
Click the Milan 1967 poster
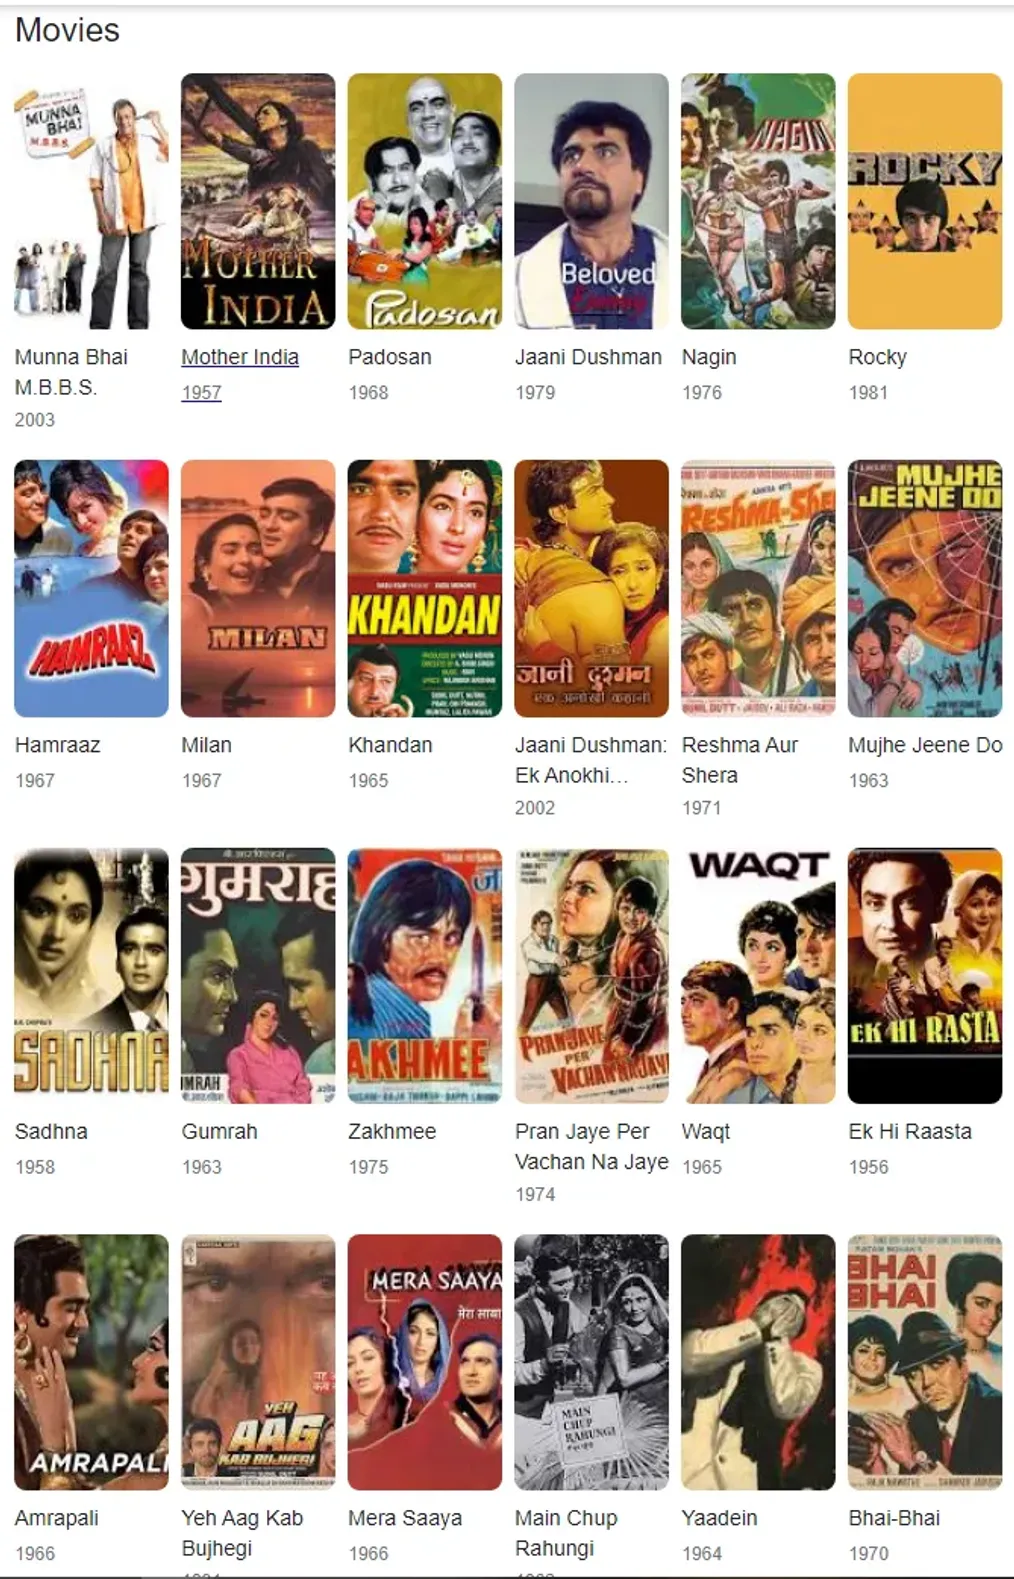click(258, 588)
